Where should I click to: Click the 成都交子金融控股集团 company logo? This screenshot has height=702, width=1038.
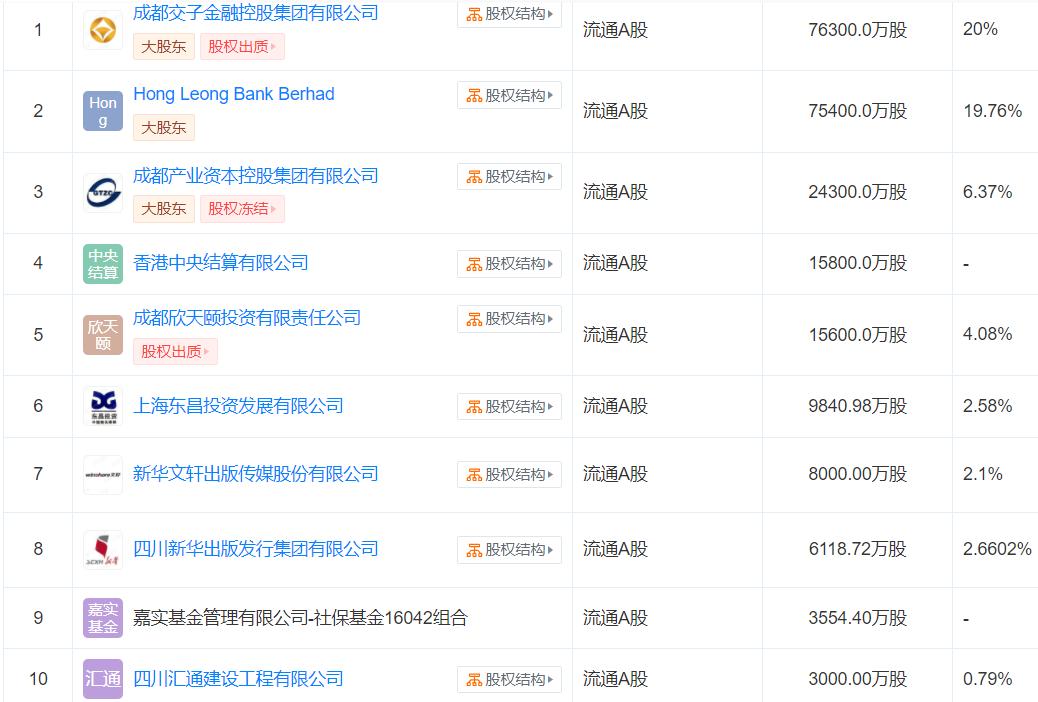pyautogui.click(x=103, y=30)
